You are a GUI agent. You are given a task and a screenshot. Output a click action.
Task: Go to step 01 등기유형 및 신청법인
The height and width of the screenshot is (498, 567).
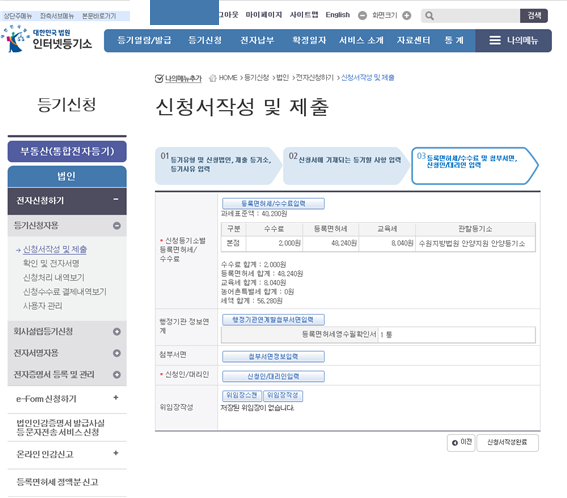218,166
